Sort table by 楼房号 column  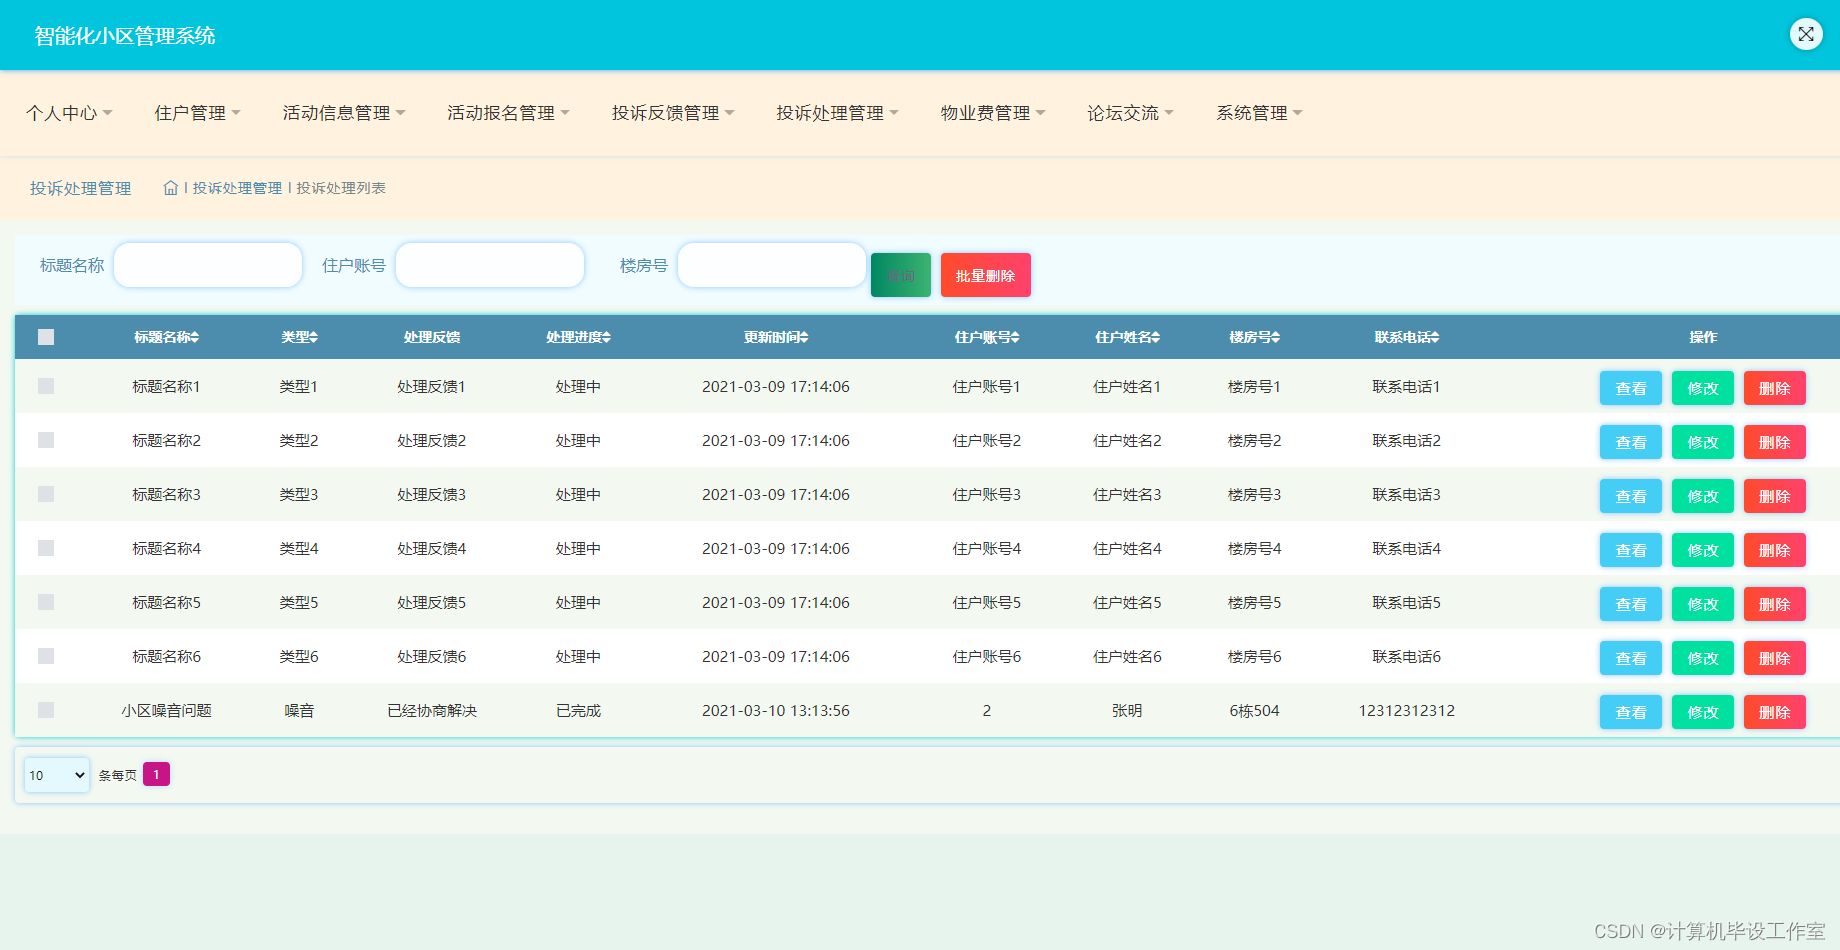(x=1254, y=337)
